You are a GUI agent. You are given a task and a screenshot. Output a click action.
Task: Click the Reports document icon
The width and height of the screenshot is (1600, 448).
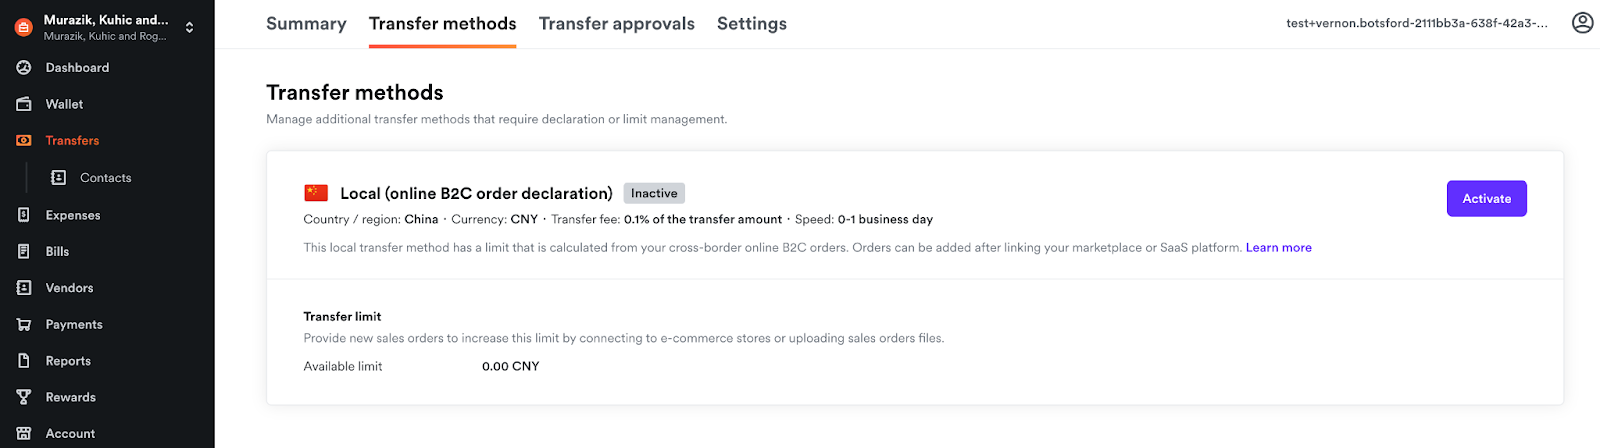coord(24,361)
